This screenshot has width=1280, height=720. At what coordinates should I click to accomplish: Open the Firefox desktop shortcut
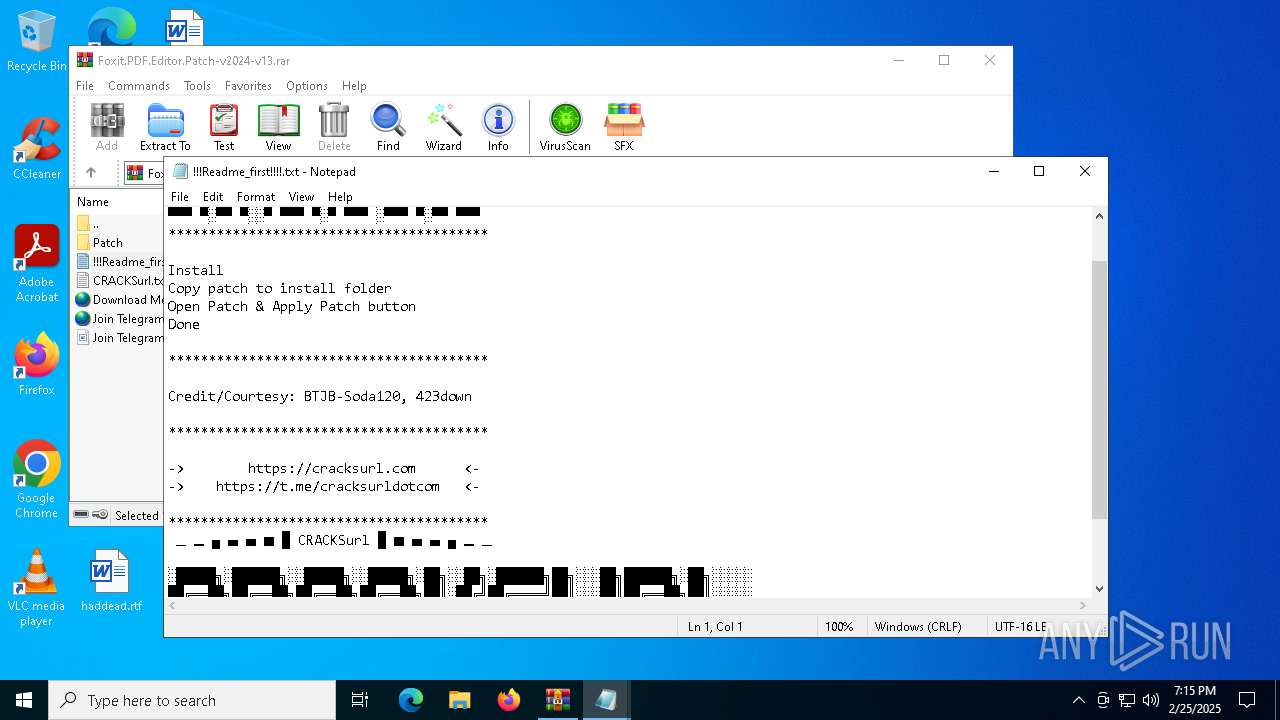point(36,365)
